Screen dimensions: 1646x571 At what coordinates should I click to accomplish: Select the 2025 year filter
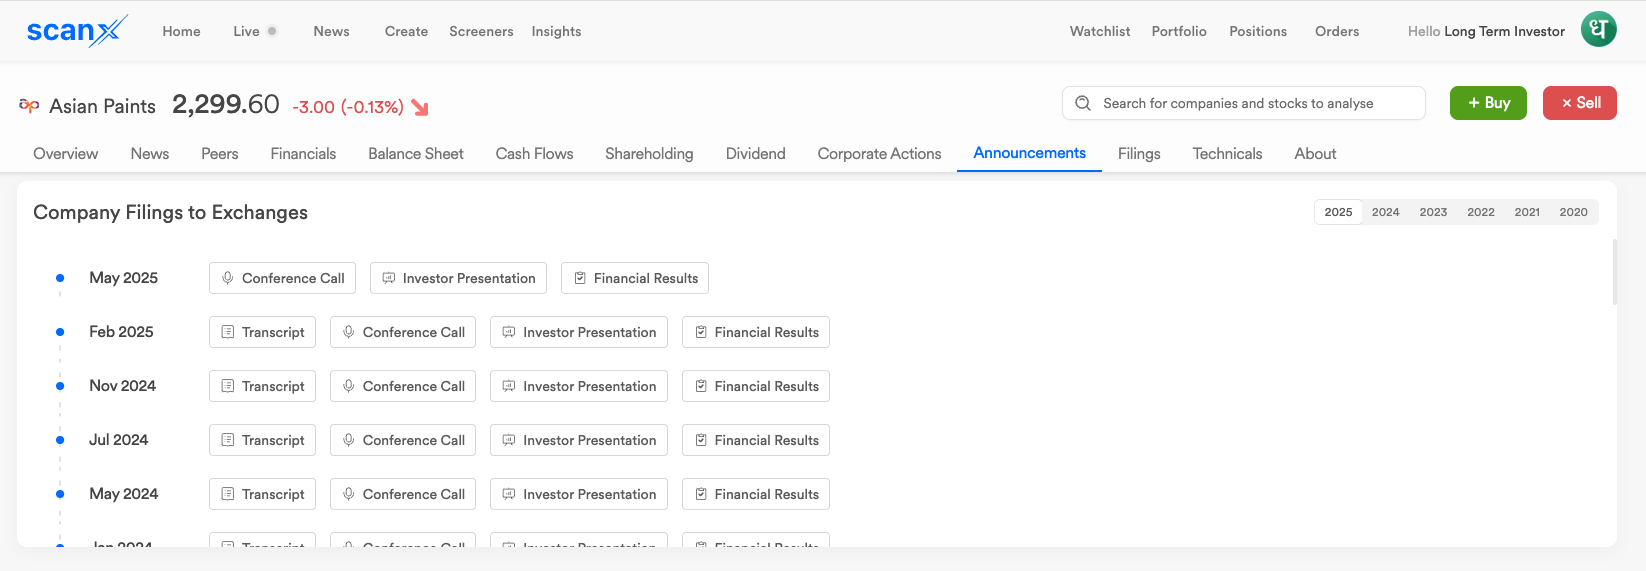(x=1338, y=212)
